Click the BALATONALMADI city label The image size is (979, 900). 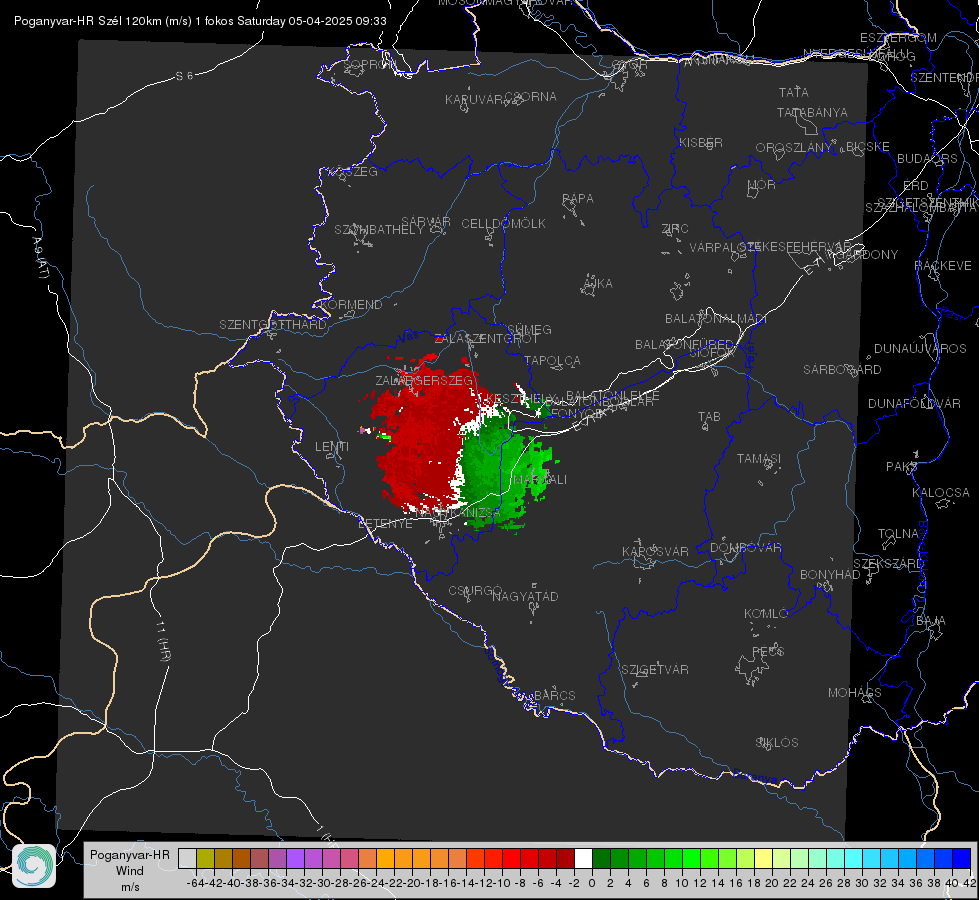pos(715,319)
